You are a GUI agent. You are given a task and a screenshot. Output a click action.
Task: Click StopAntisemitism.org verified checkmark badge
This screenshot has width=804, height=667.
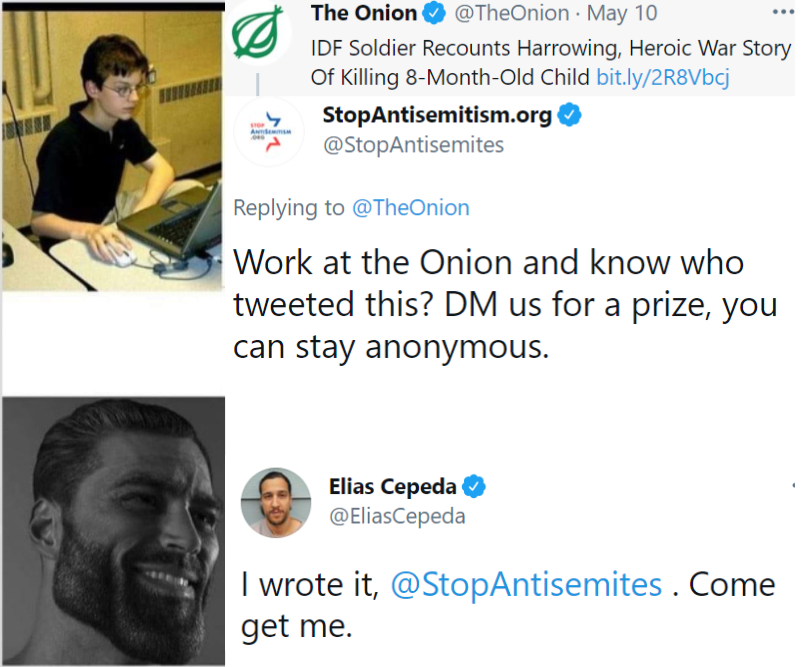[569, 114]
